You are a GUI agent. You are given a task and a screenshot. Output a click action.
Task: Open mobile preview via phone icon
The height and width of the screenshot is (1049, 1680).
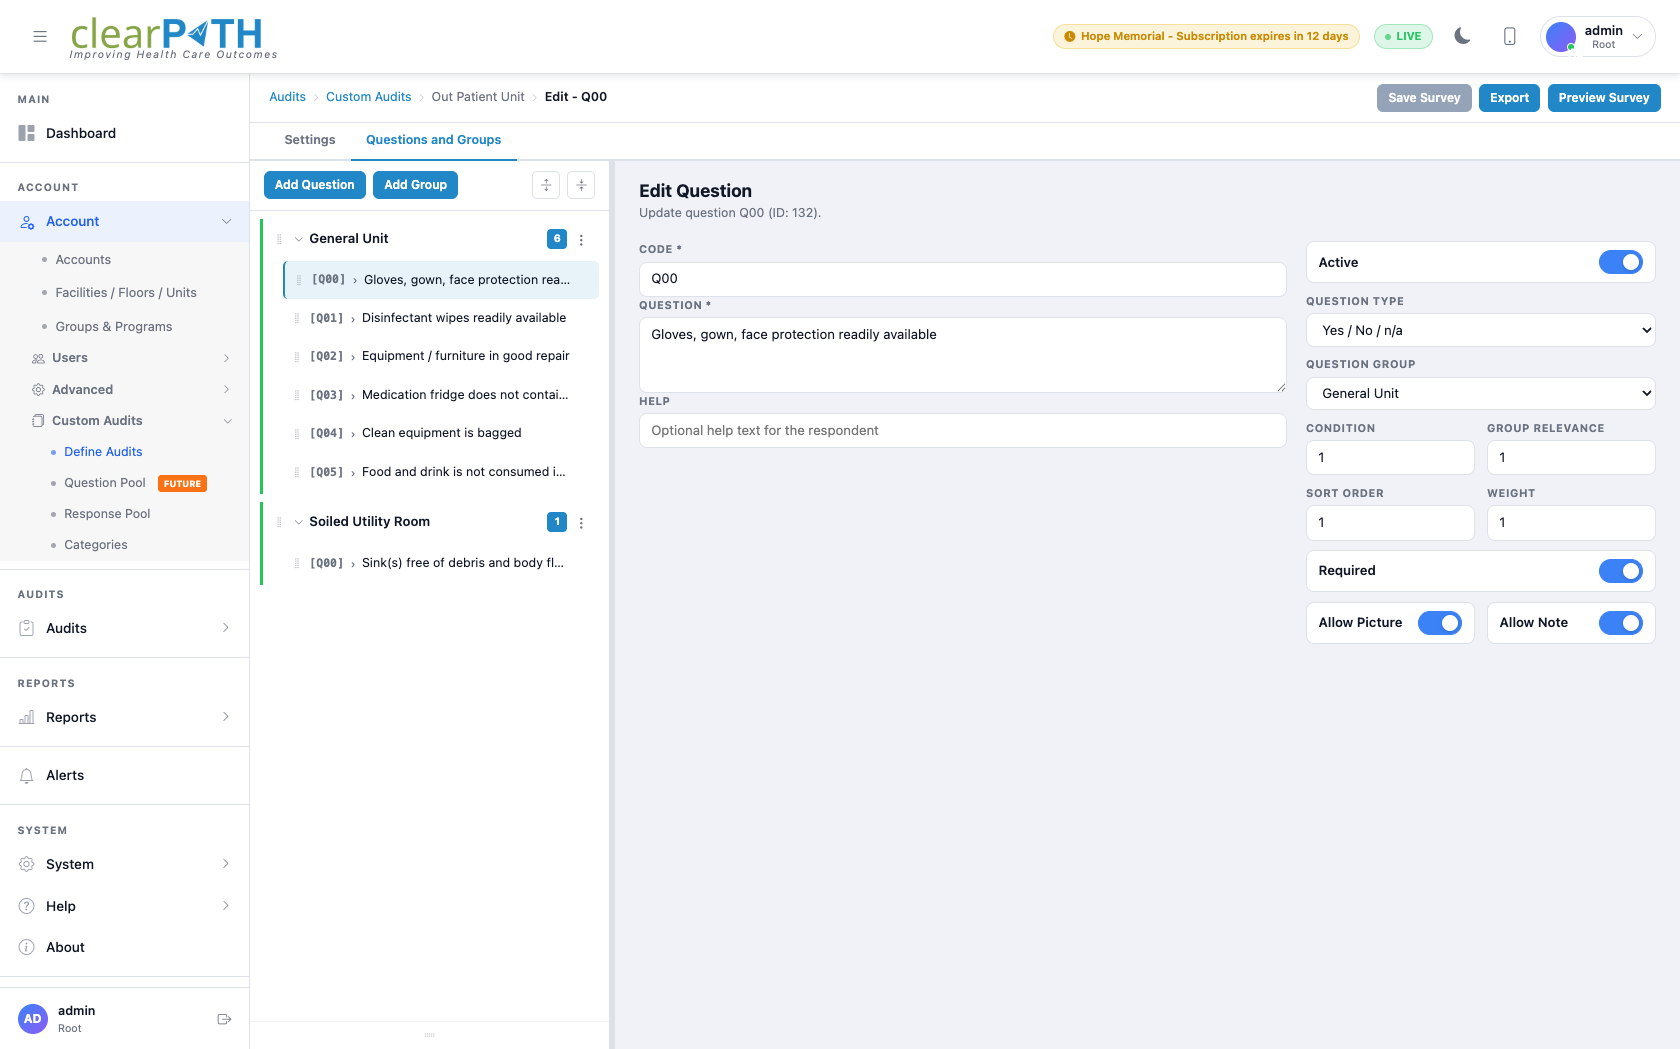click(x=1509, y=35)
